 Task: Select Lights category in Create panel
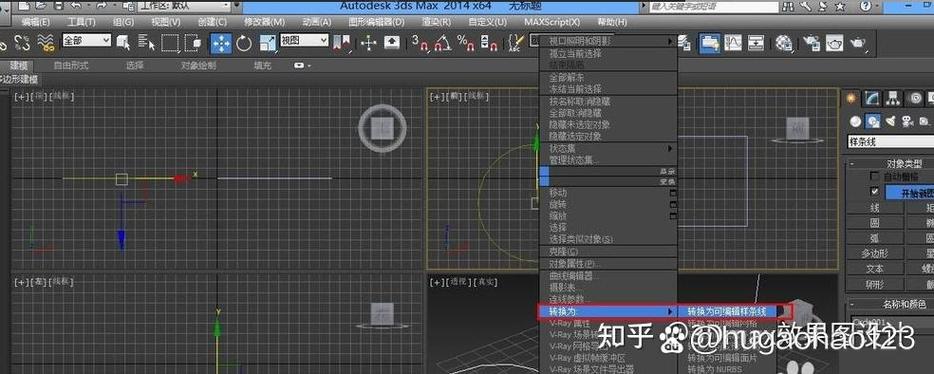(x=891, y=121)
